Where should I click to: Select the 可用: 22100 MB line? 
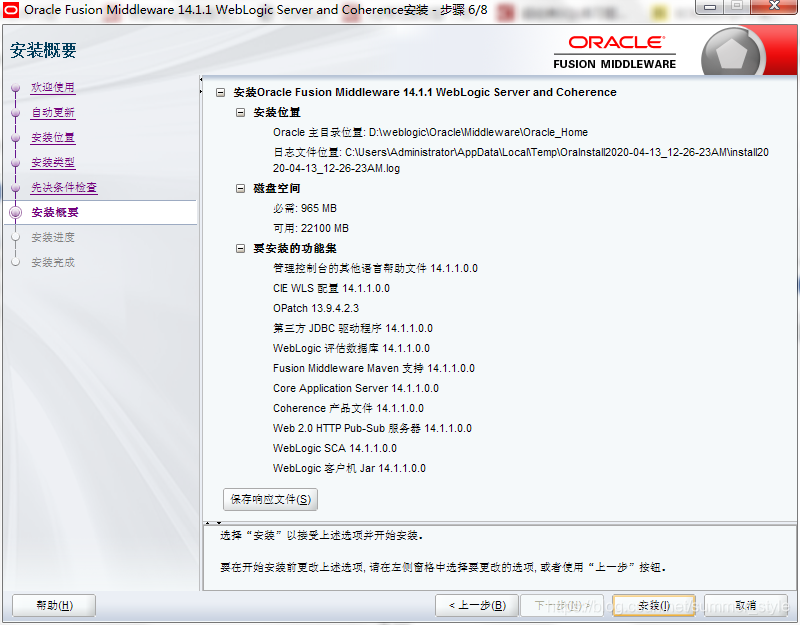311,228
